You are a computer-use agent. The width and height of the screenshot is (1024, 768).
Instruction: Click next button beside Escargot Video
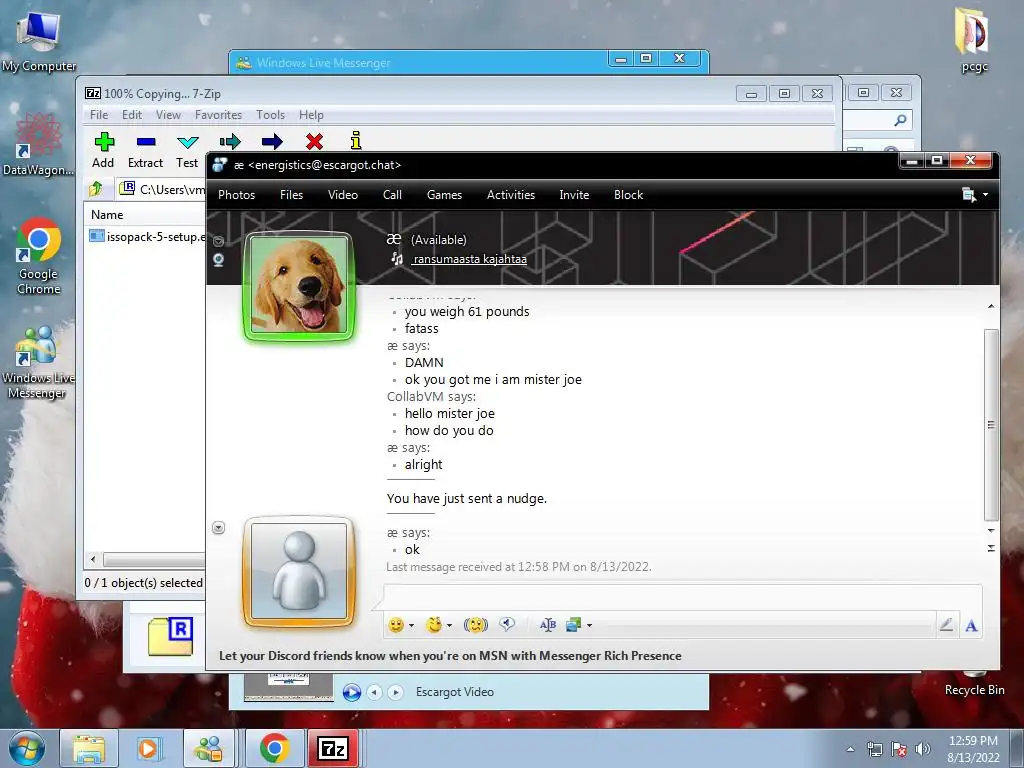395,692
